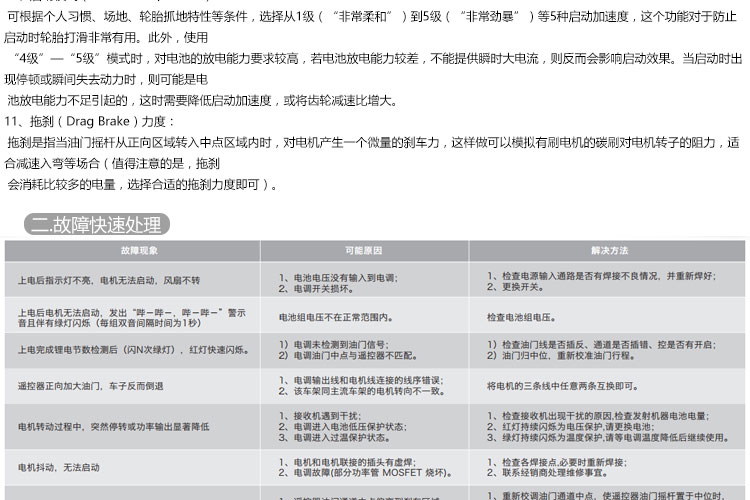
Task: Select the 可能原因 table column header
Action: [x=364, y=249]
